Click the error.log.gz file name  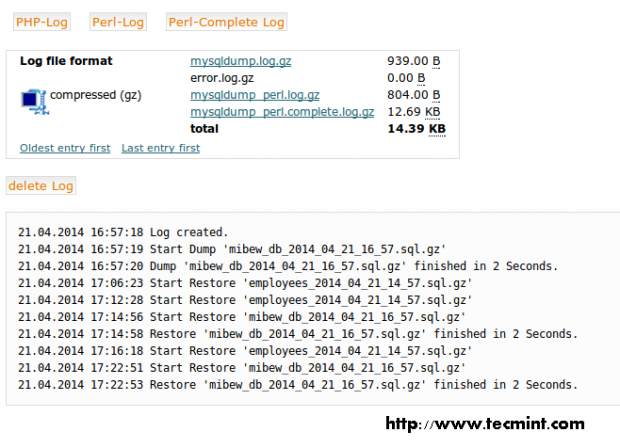[x=222, y=78]
